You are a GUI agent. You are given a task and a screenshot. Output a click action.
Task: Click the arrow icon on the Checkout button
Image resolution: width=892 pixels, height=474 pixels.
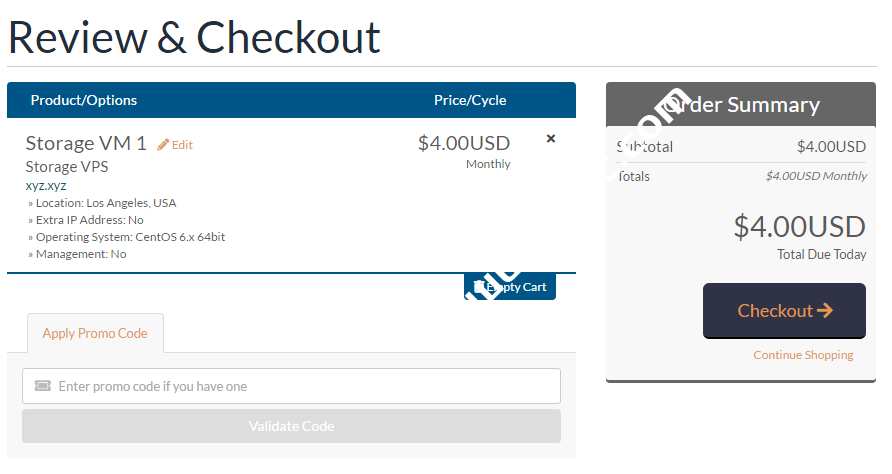tap(825, 311)
